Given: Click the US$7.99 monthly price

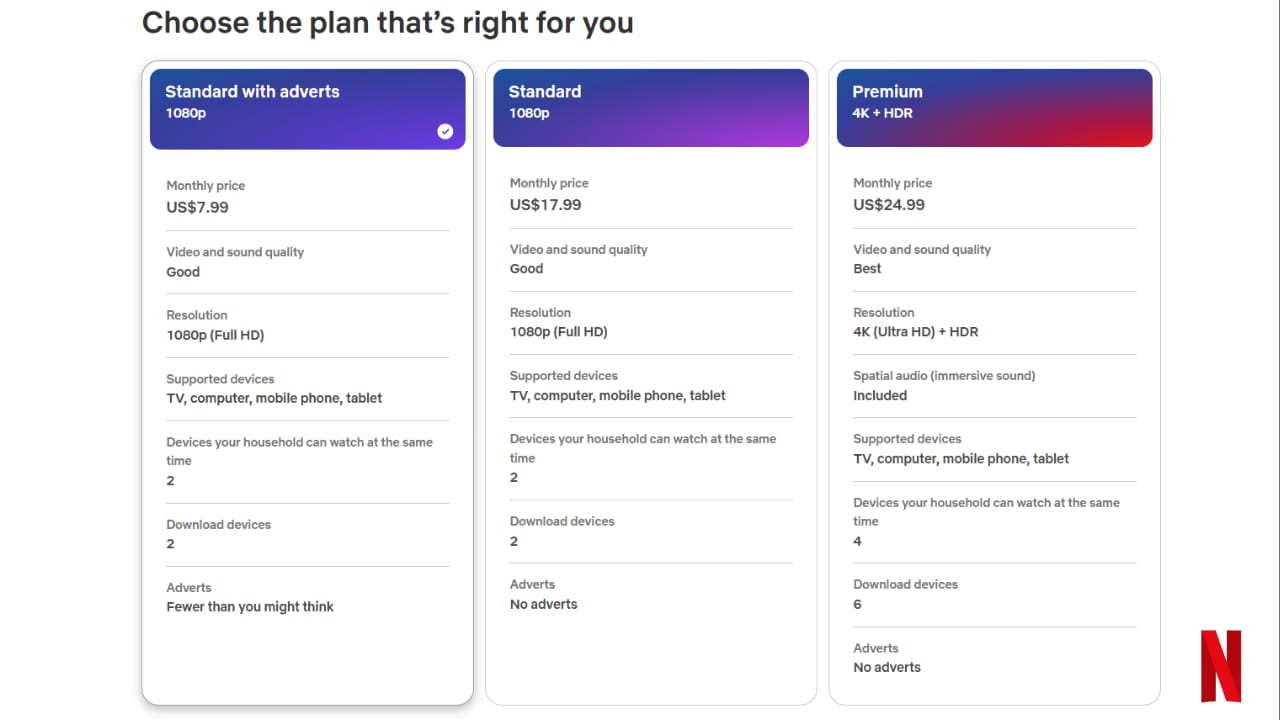Looking at the screenshot, I should coord(198,207).
